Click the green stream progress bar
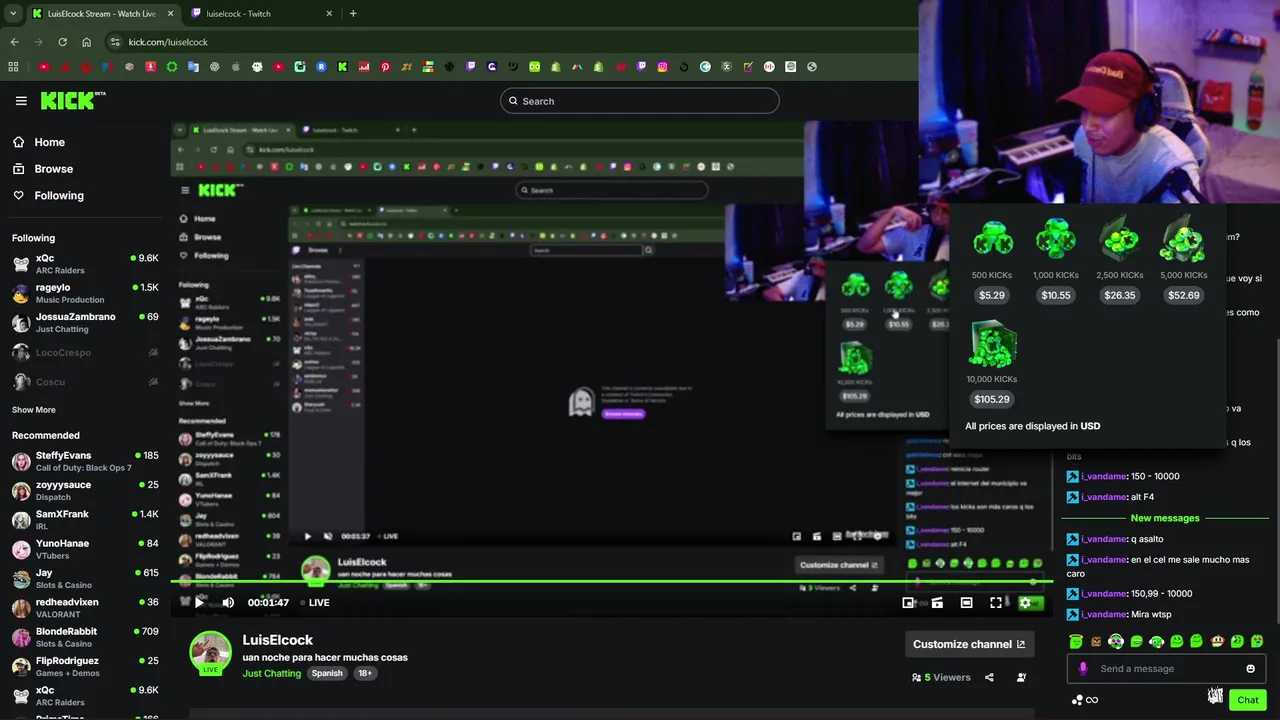1280x720 pixels. pyautogui.click(x=610, y=581)
